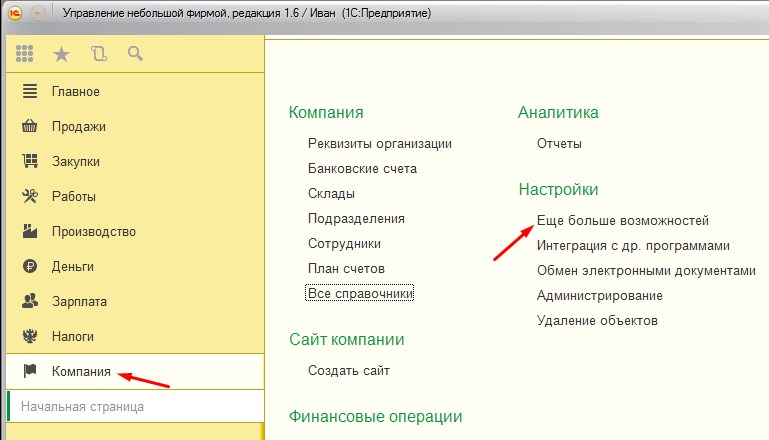769x440 pixels.
Task: Click the Закупки cart icon
Action: 30,161
